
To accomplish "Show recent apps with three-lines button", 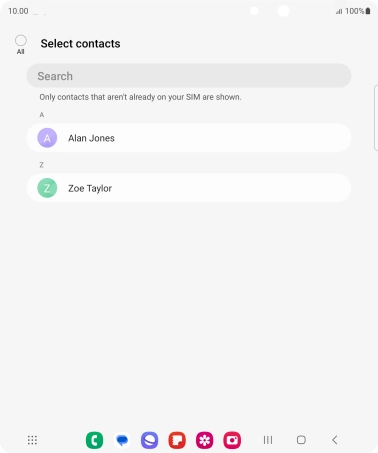I will coord(268,440).
